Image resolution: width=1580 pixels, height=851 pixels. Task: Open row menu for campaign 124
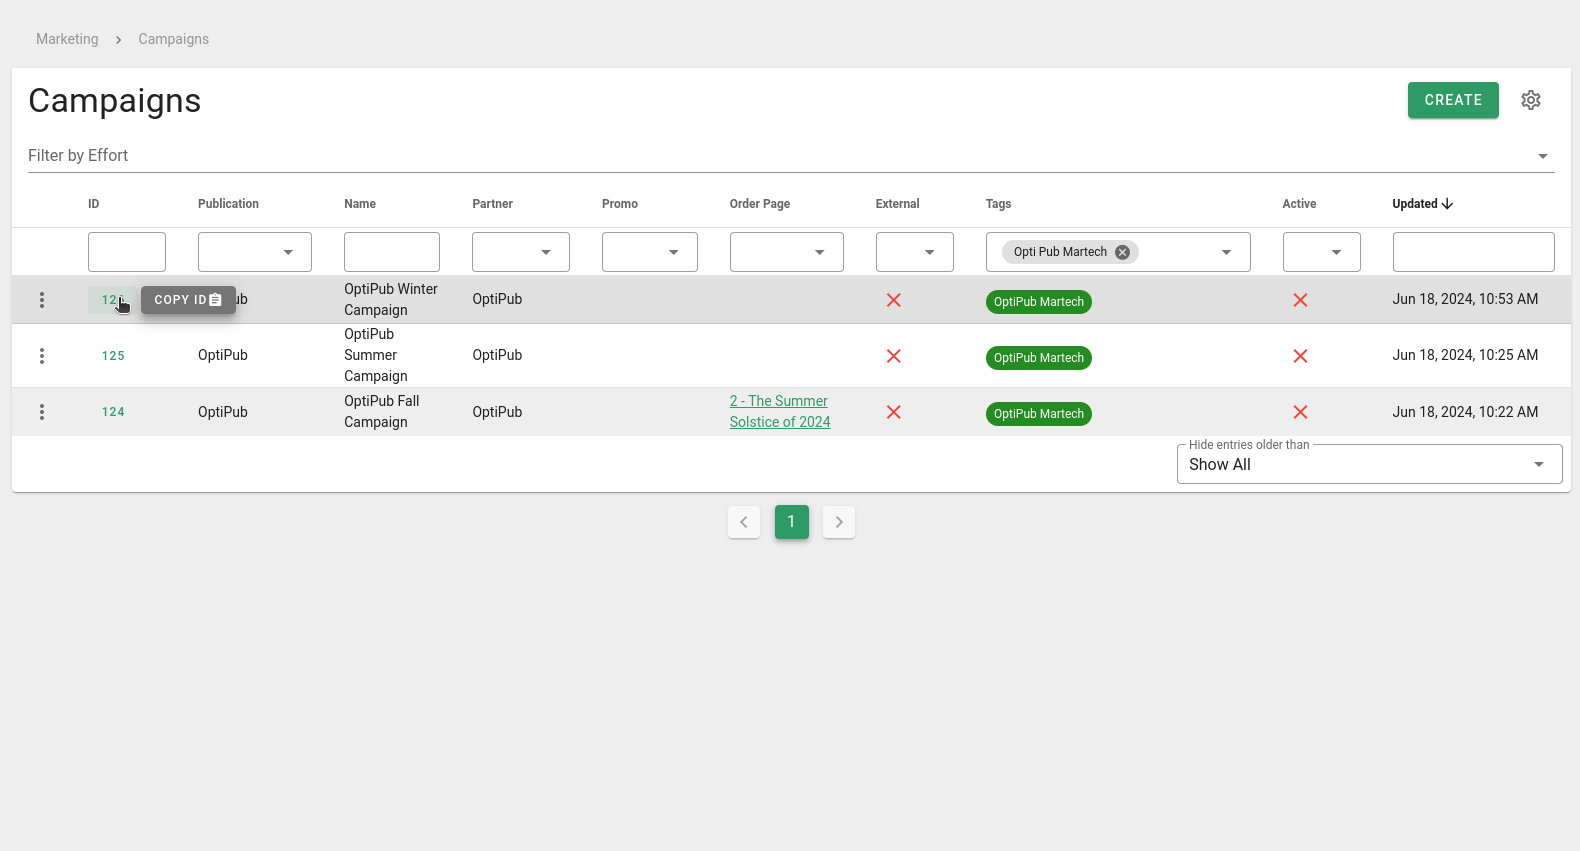coord(42,412)
